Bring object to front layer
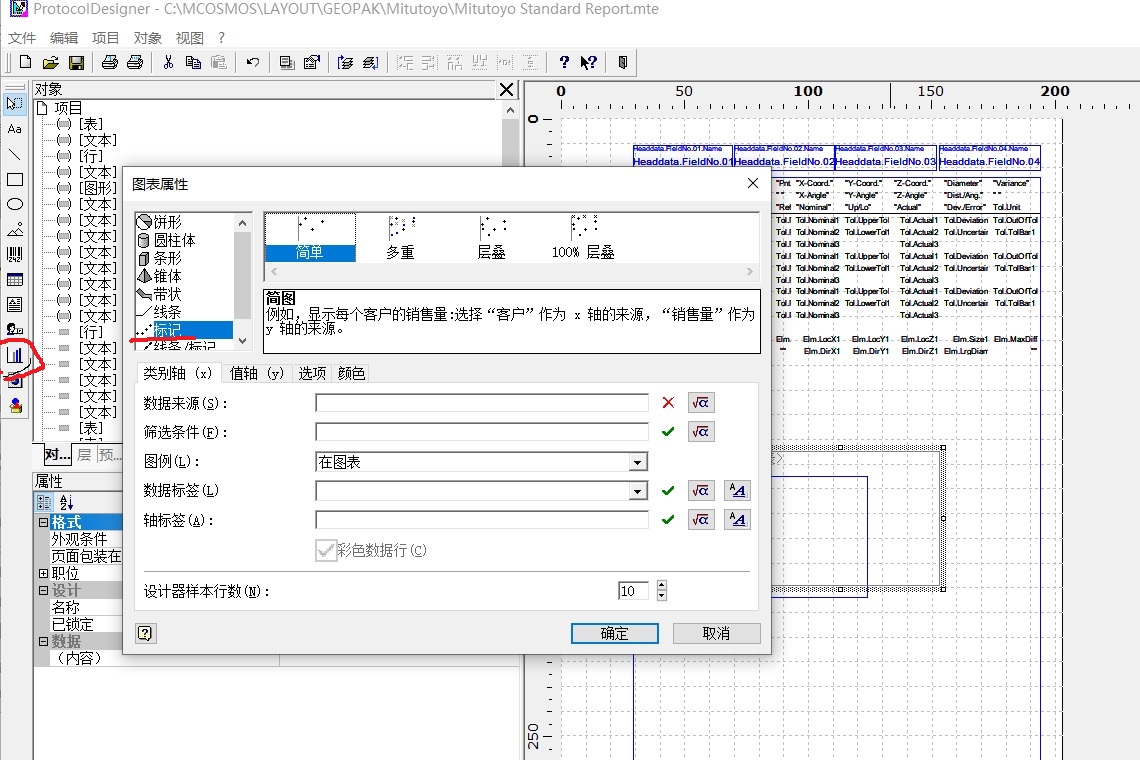 (345, 63)
